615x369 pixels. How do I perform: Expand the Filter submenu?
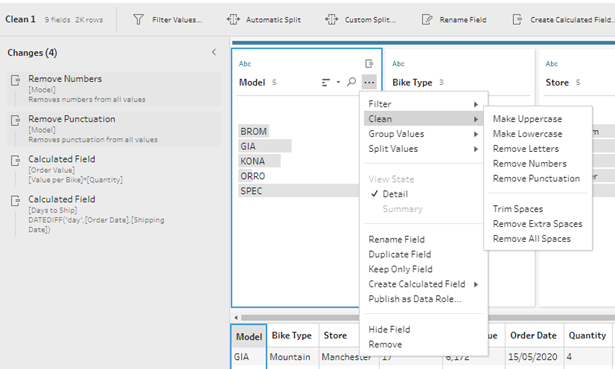point(424,104)
